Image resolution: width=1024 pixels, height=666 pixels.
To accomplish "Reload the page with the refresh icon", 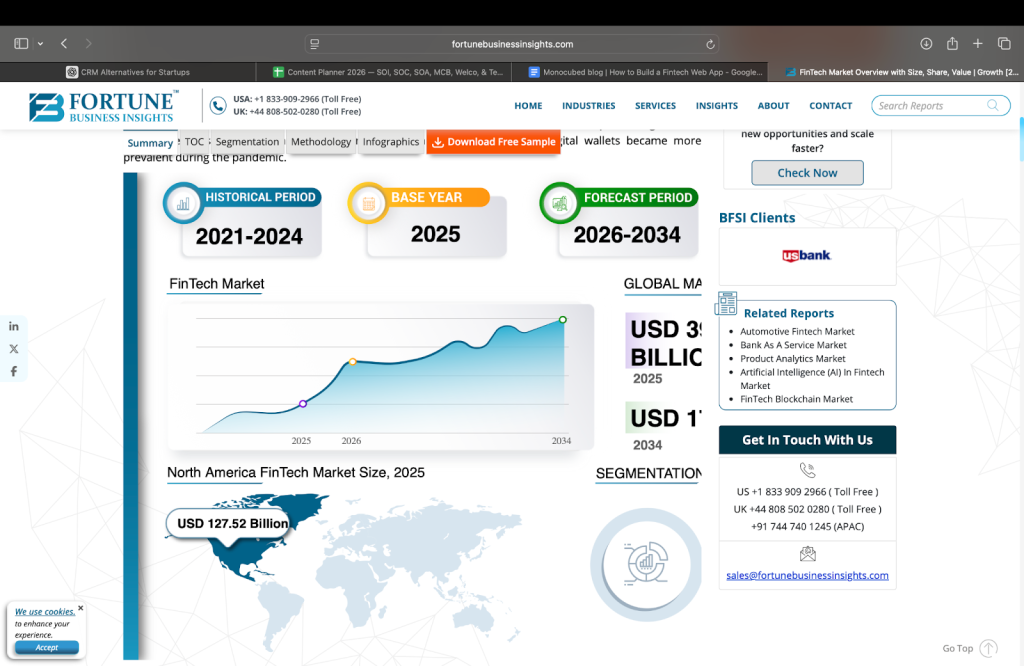I will click(x=709, y=43).
